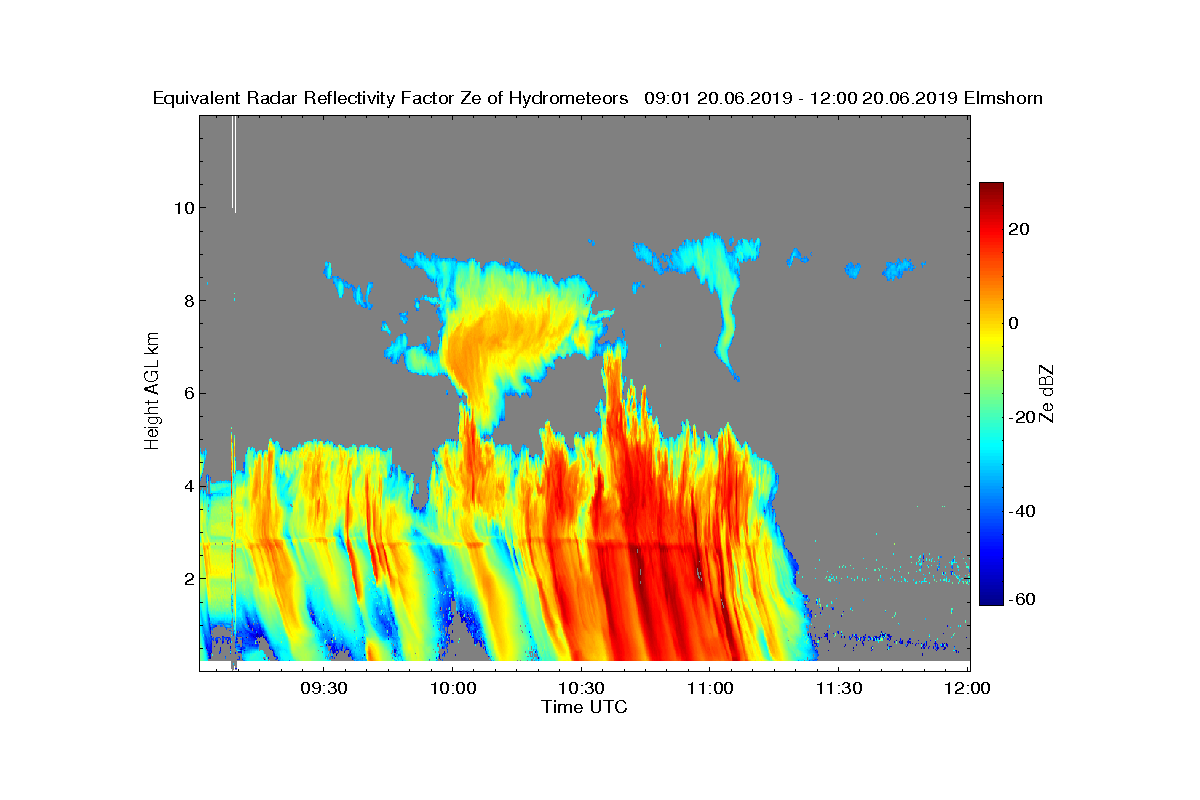This screenshot has width=1200, height=800.
Task: Click the dark red top of the colorbar
Action: tap(991, 190)
